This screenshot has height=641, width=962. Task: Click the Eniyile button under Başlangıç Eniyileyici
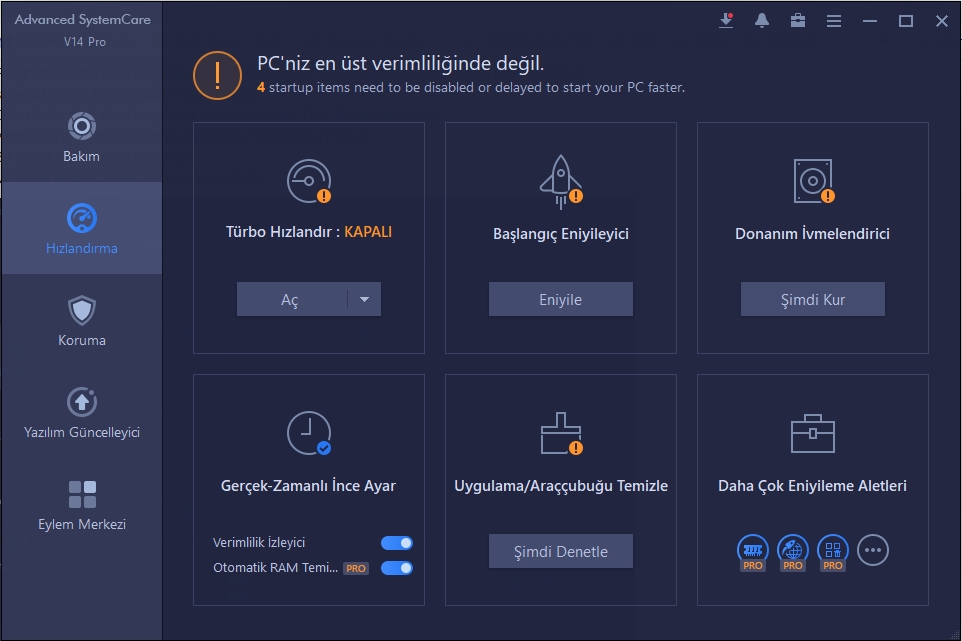point(560,298)
